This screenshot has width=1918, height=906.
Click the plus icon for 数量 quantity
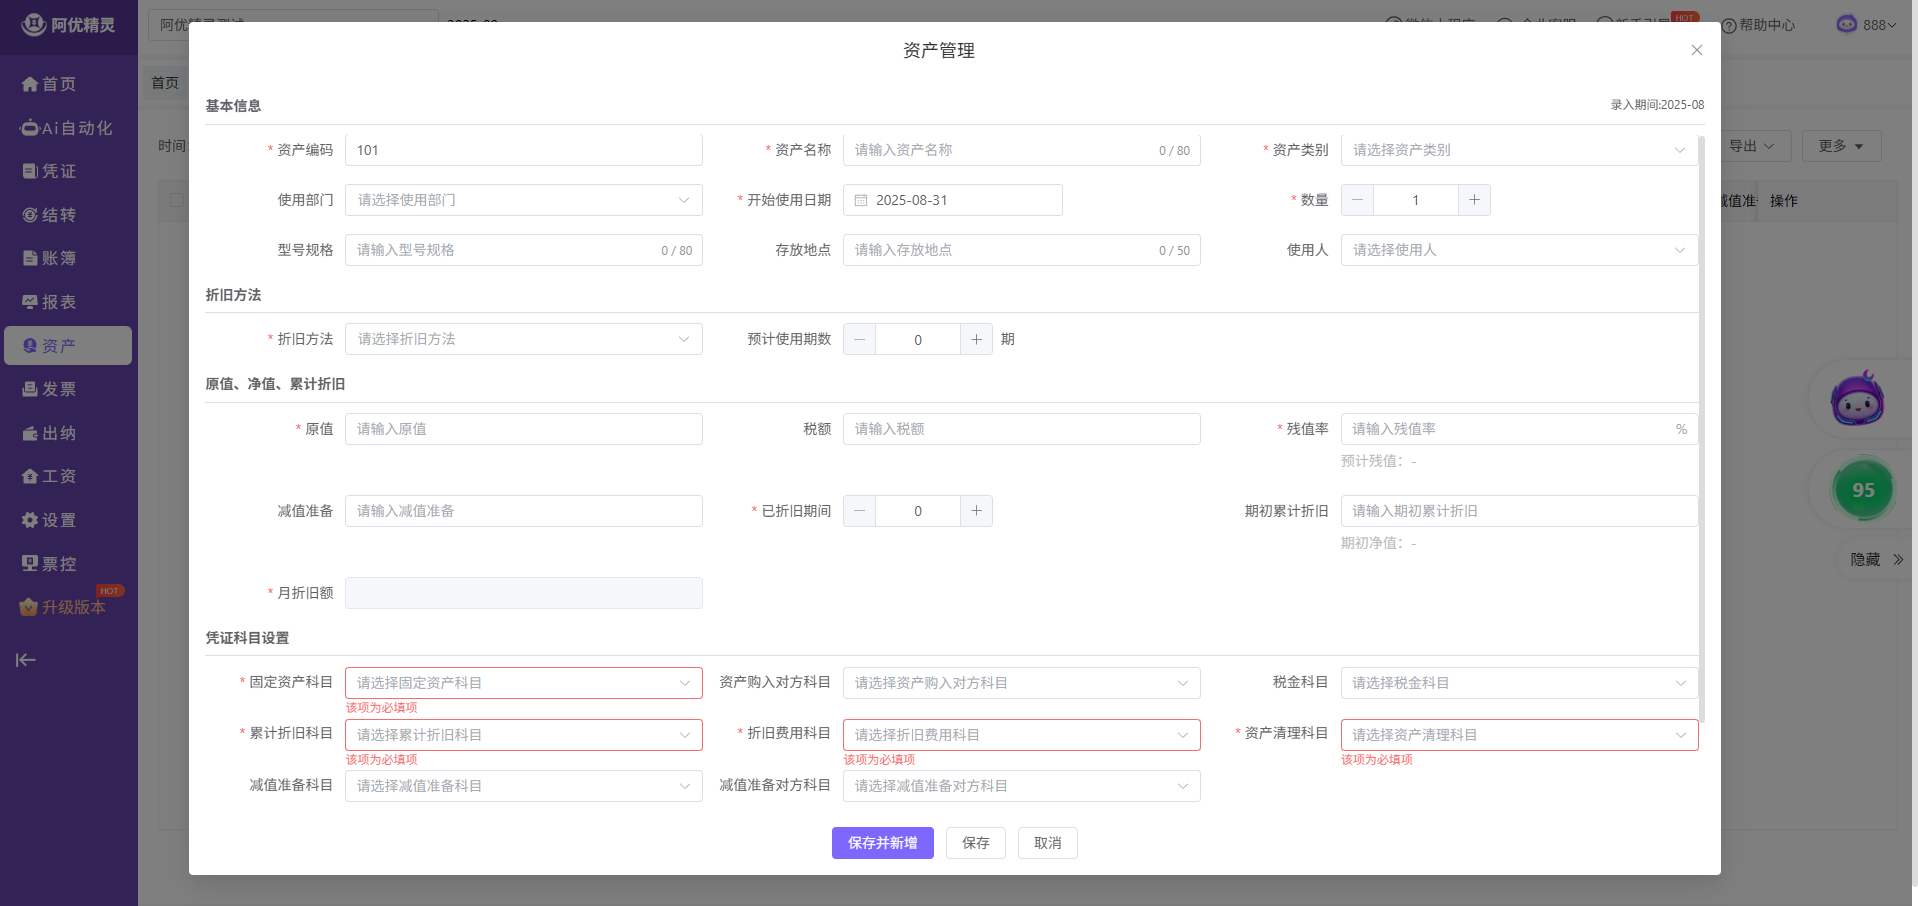[1474, 200]
